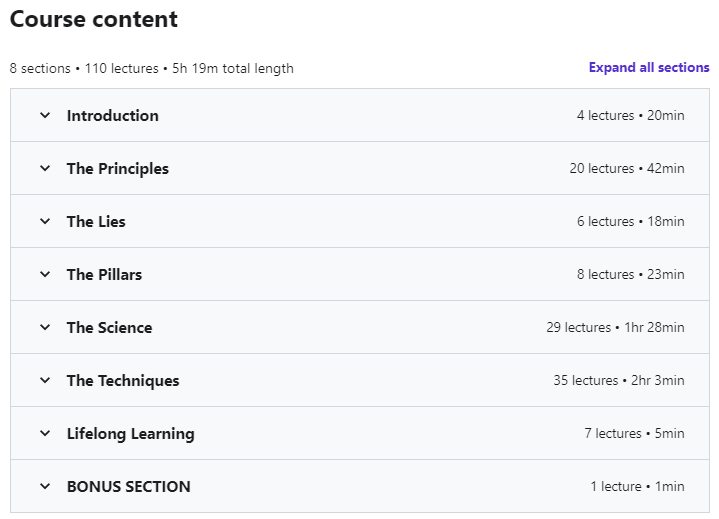Open the Introduction section title
Image resolution: width=719 pixels, height=519 pixels.
(113, 115)
